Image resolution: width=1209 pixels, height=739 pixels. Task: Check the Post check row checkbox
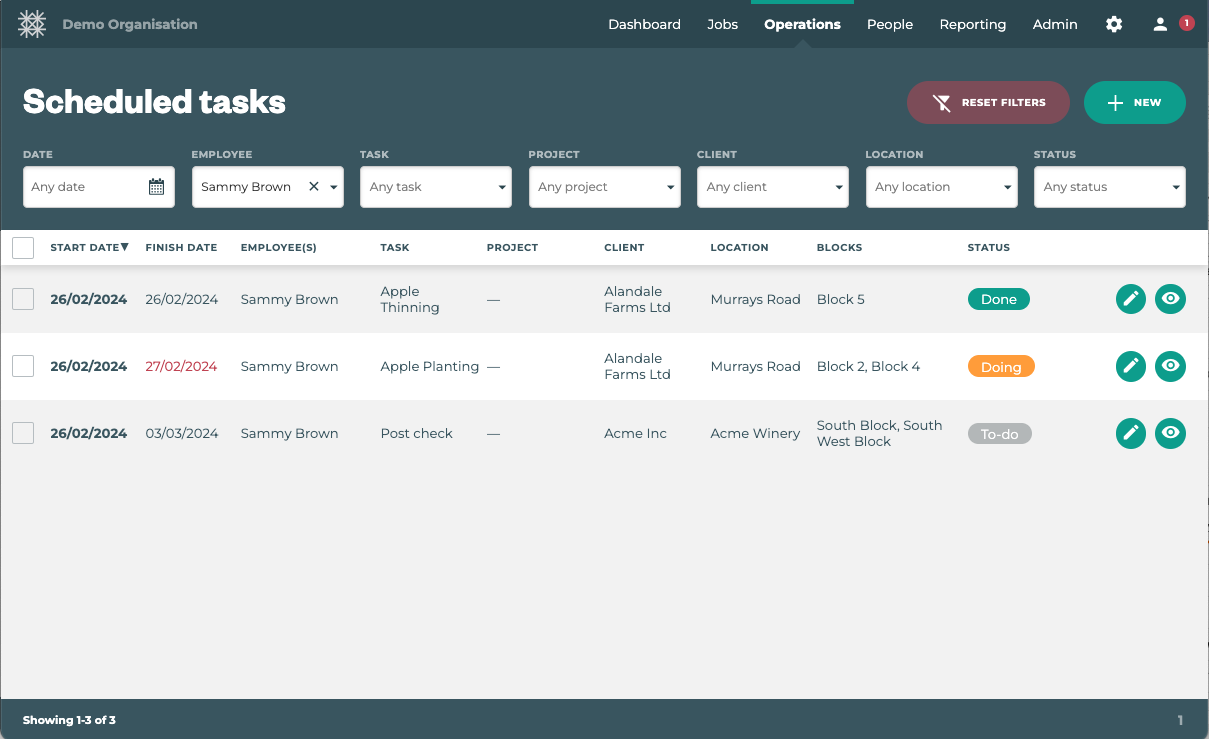[23, 433]
